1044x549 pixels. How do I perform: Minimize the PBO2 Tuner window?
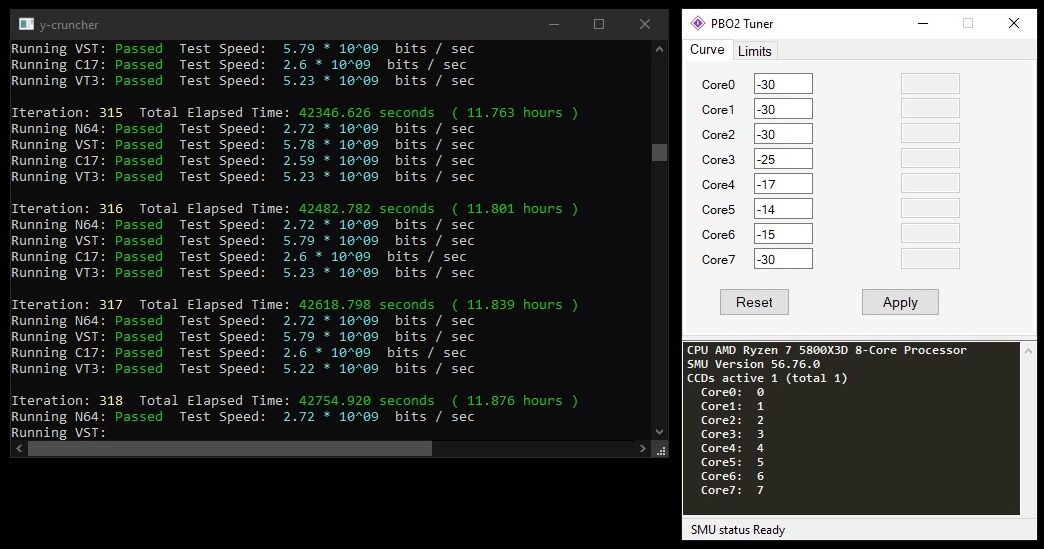point(923,23)
